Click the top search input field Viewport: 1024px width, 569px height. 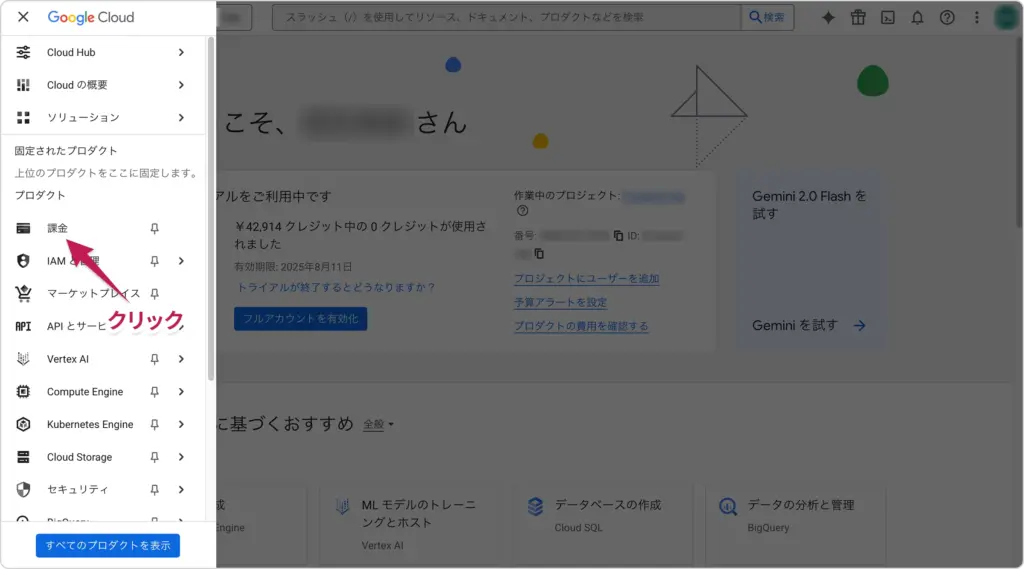tap(506, 17)
